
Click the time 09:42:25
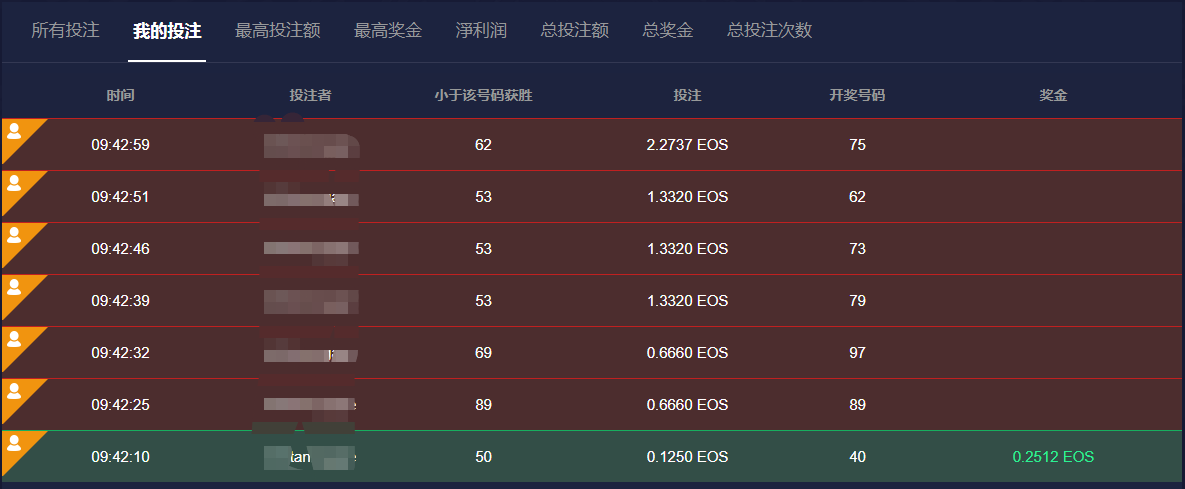click(120, 405)
